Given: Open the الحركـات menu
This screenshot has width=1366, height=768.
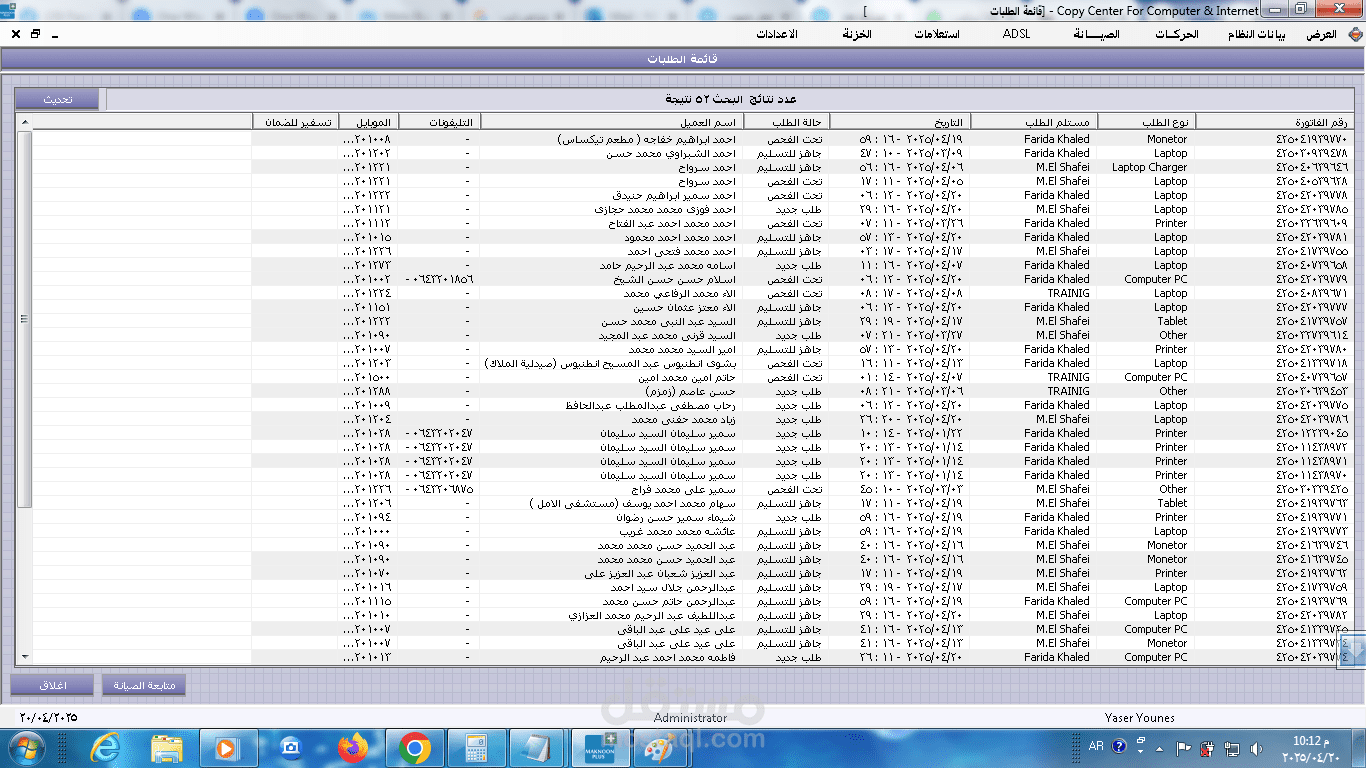Looking at the screenshot, I should pyautogui.click(x=1176, y=34).
